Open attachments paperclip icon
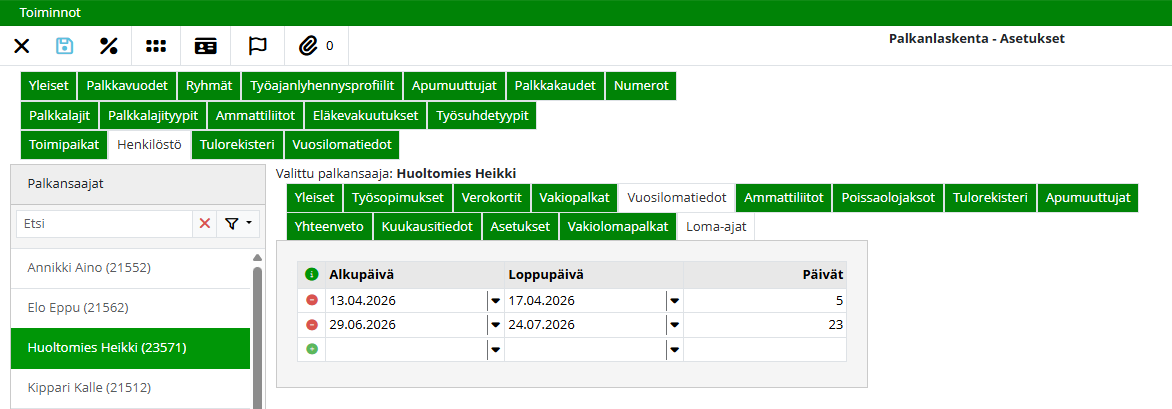Image resolution: width=1172 pixels, height=409 pixels. pos(308,46)
